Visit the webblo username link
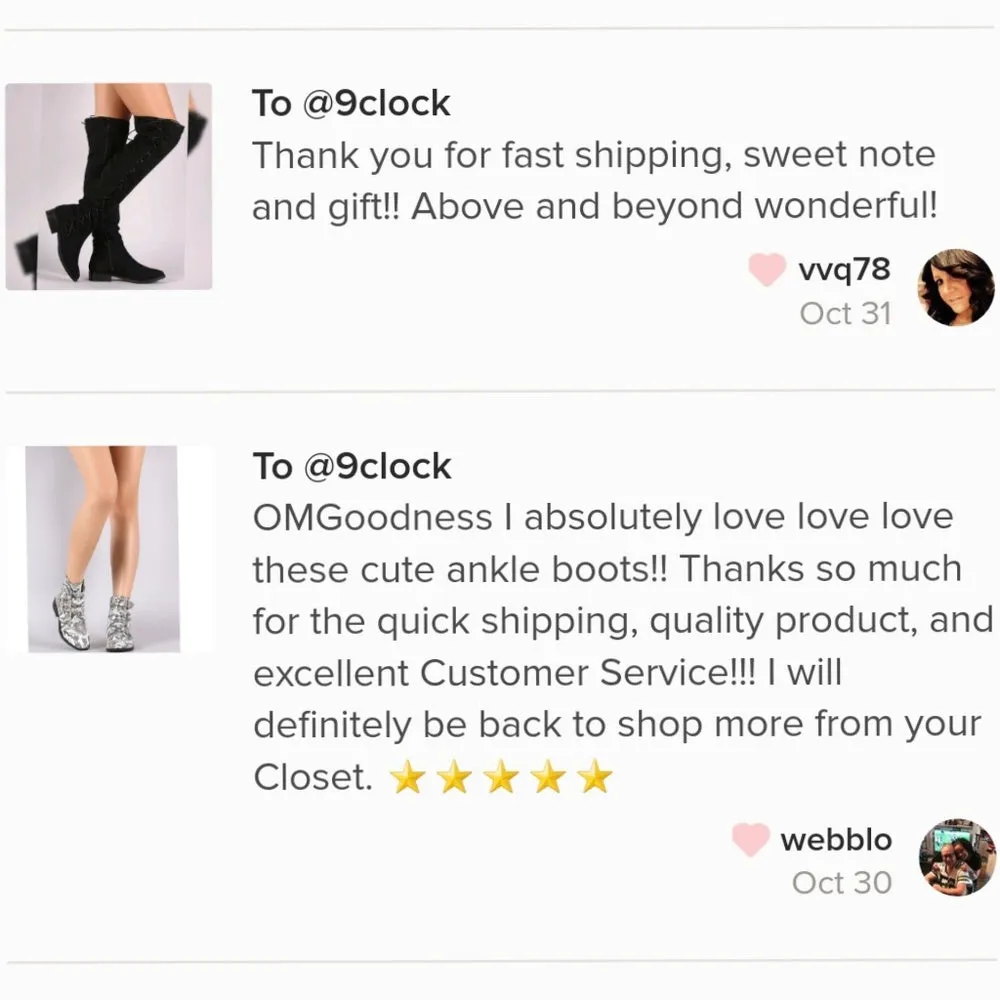This screenshot has width=1000, height=1000. (x=836, y=839)
